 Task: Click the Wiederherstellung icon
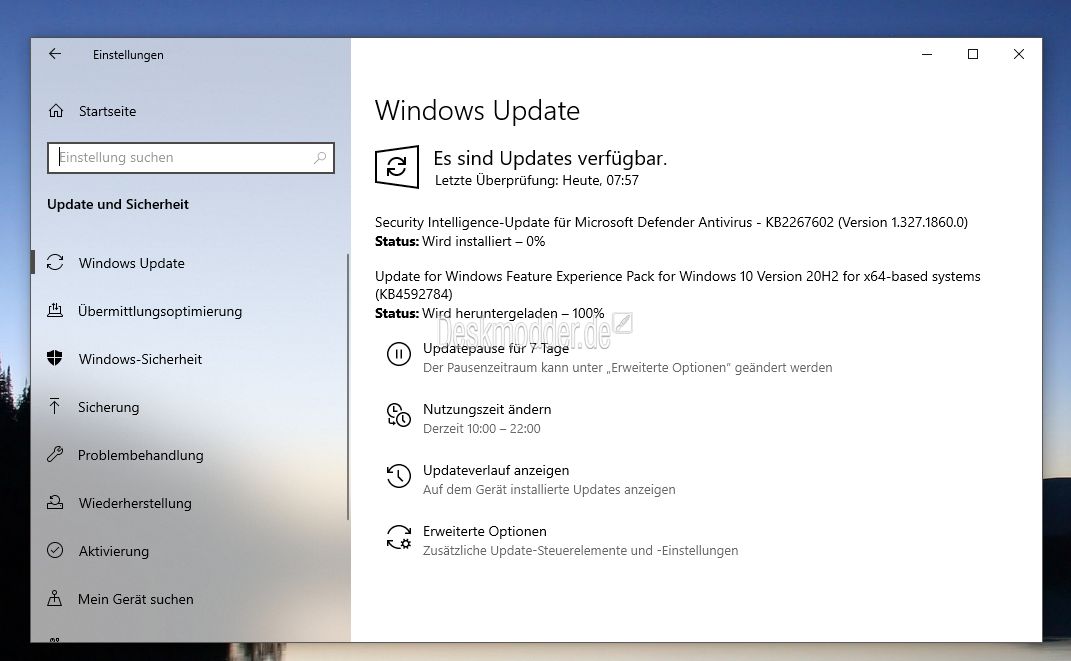[55, 503]
